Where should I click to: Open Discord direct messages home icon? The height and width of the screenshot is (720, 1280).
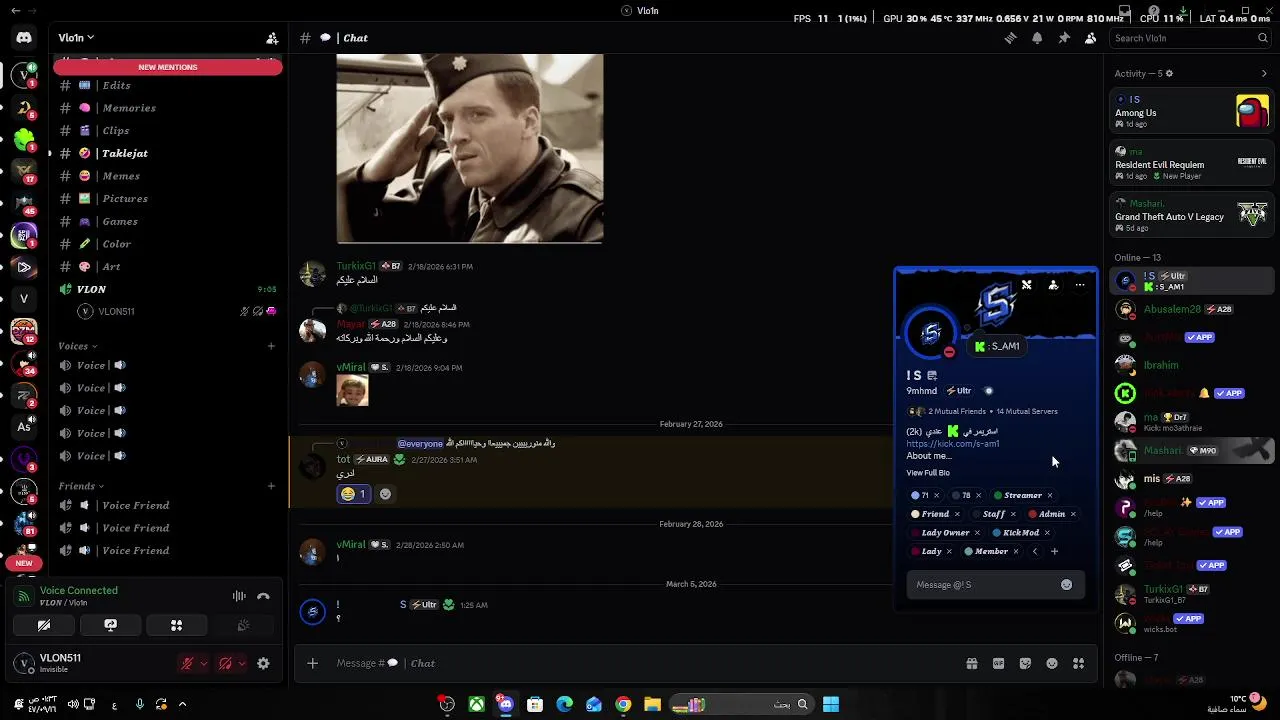tap(24, 38)
